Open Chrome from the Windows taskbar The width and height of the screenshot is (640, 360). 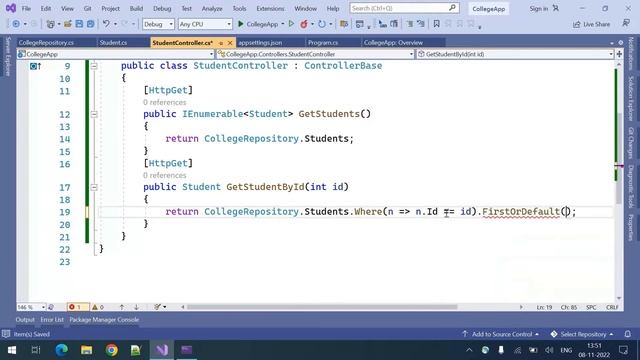(x=111, y=350)
